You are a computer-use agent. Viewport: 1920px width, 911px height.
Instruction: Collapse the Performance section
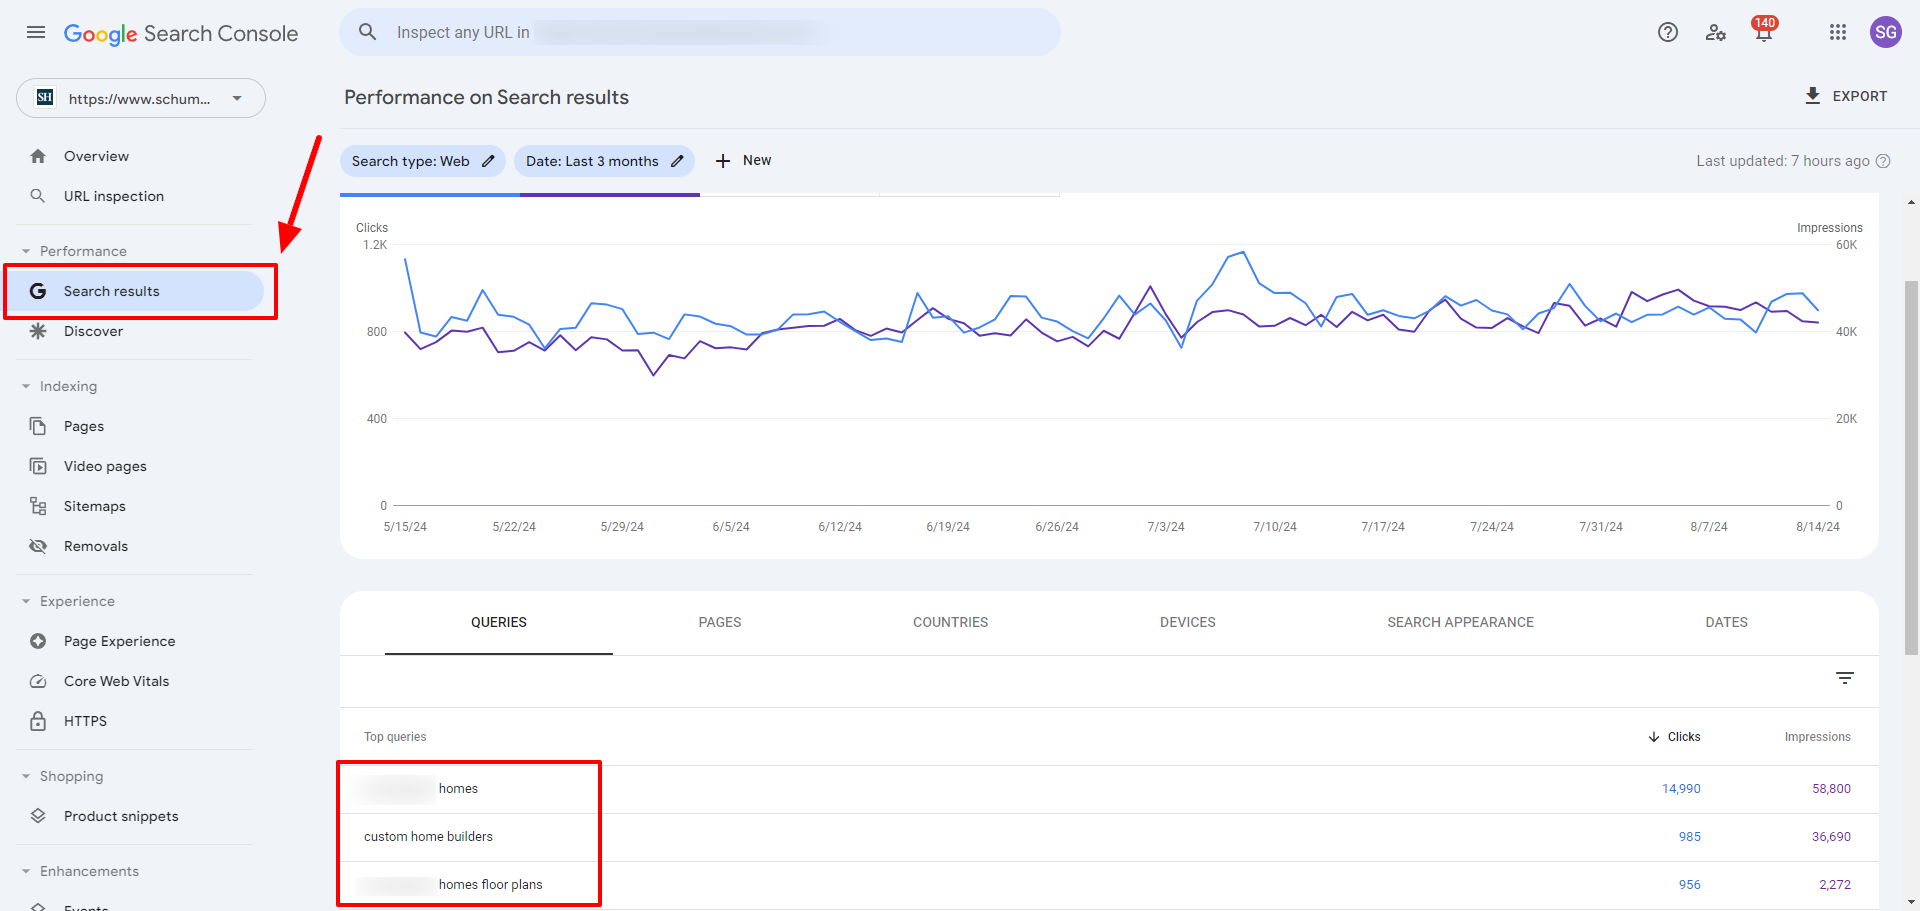[26, 251]
